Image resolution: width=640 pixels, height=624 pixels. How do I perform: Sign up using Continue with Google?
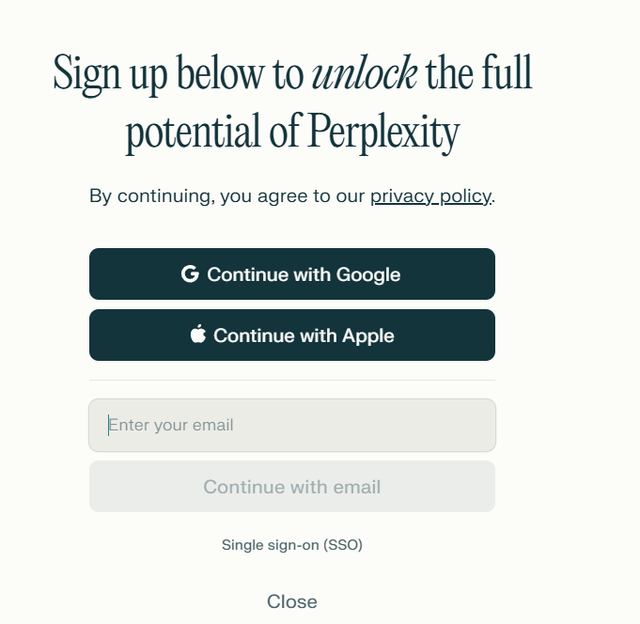pos(292,274)
